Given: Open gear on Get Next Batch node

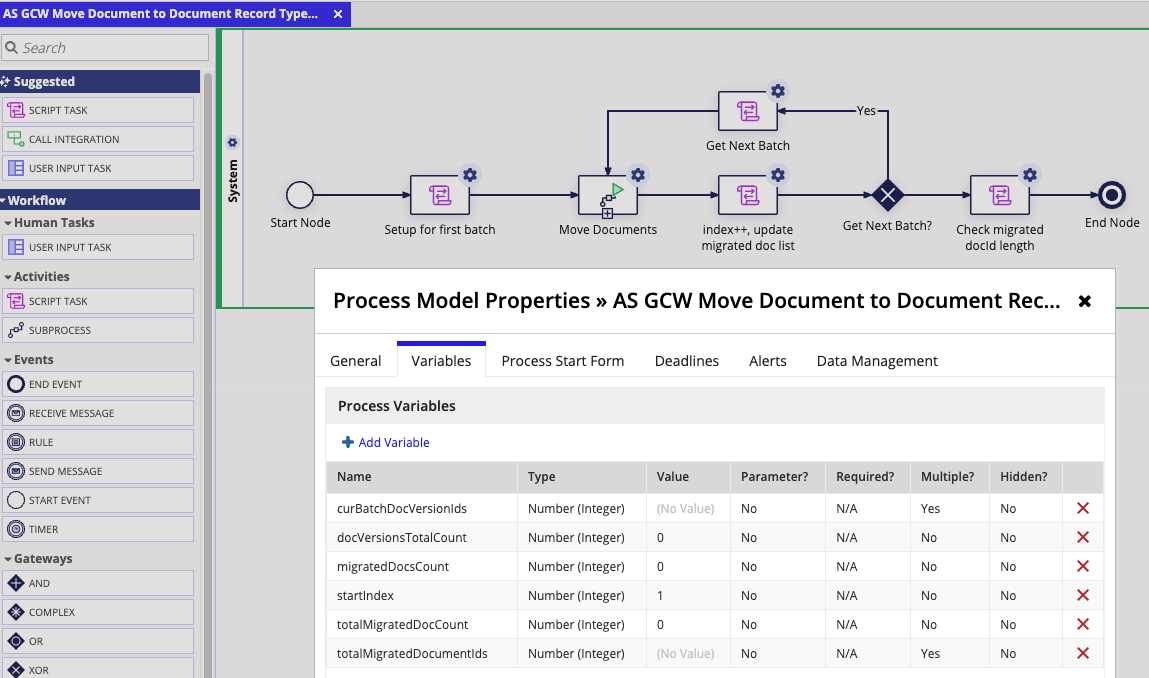Looking at the screenshot, I should click(x=777, y=91).
